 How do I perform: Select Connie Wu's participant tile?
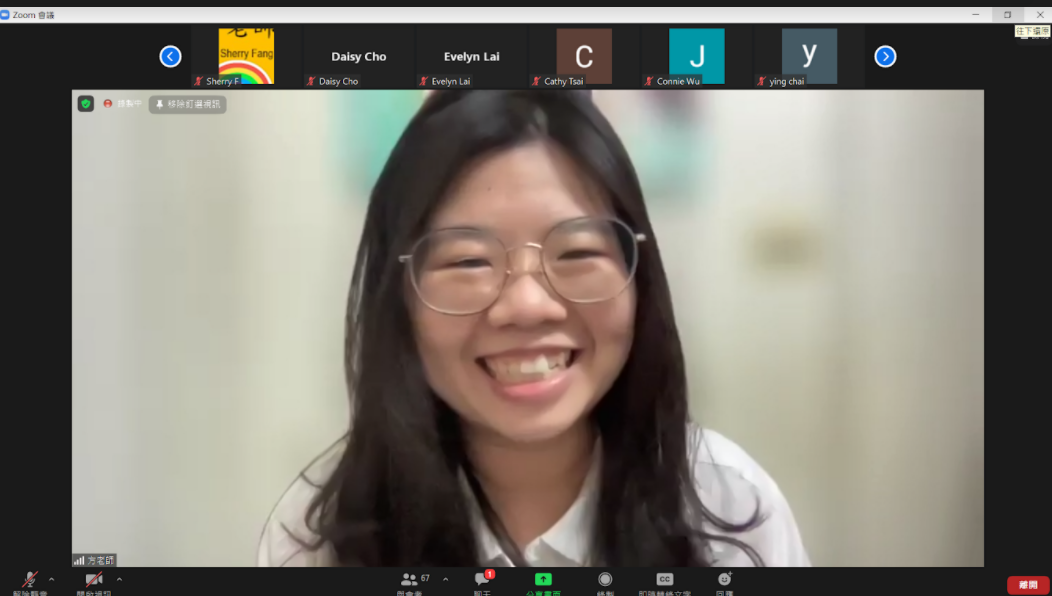[x=696, y=57]
